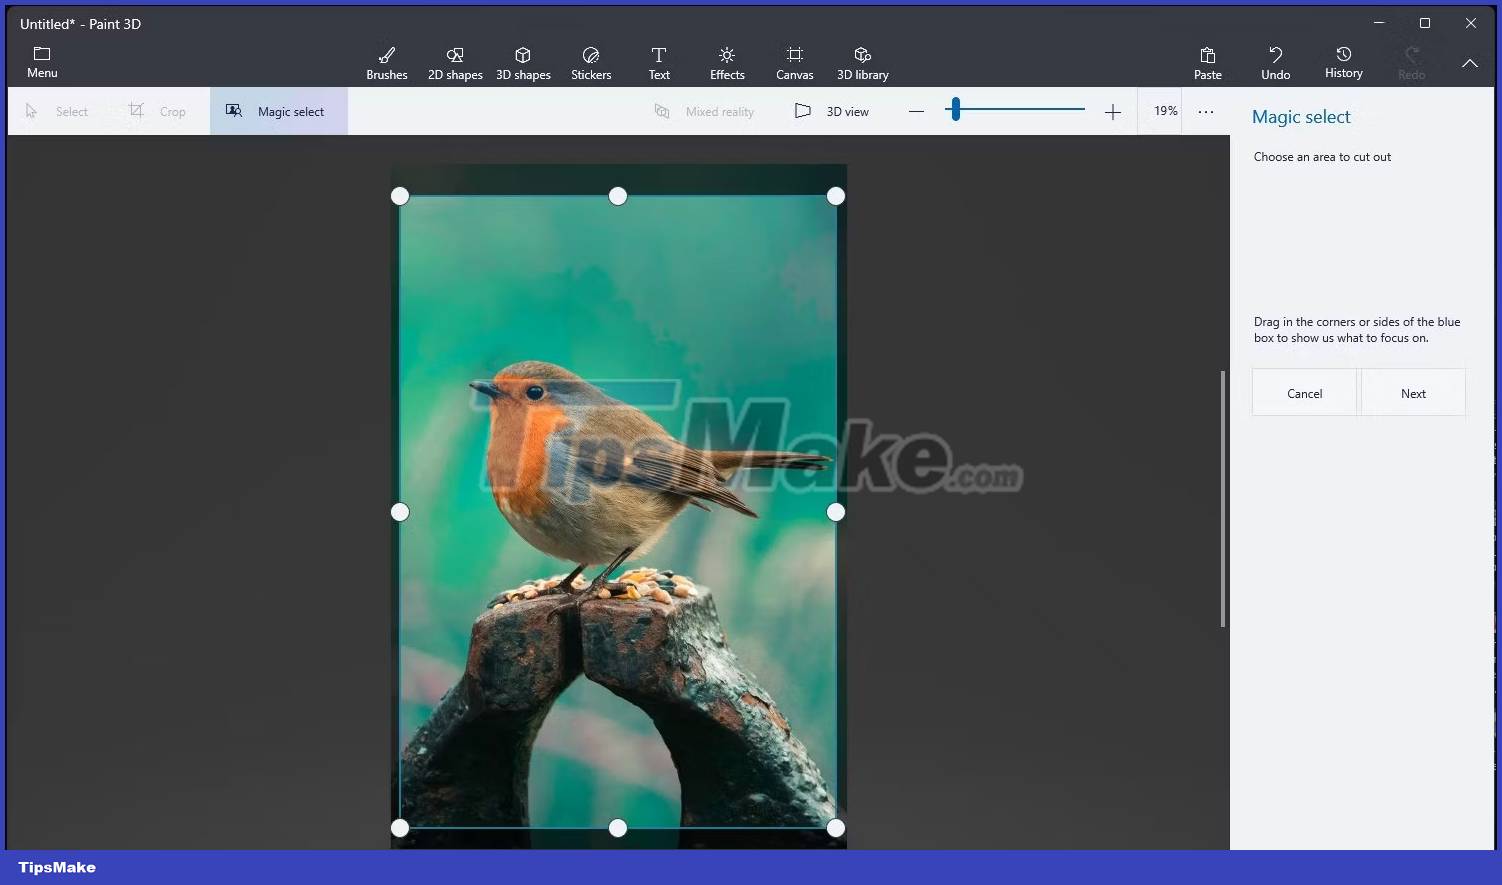Open the zoom options via the ellipsis
Viewport: 1502px width, 885px height.
(1205, 110)
